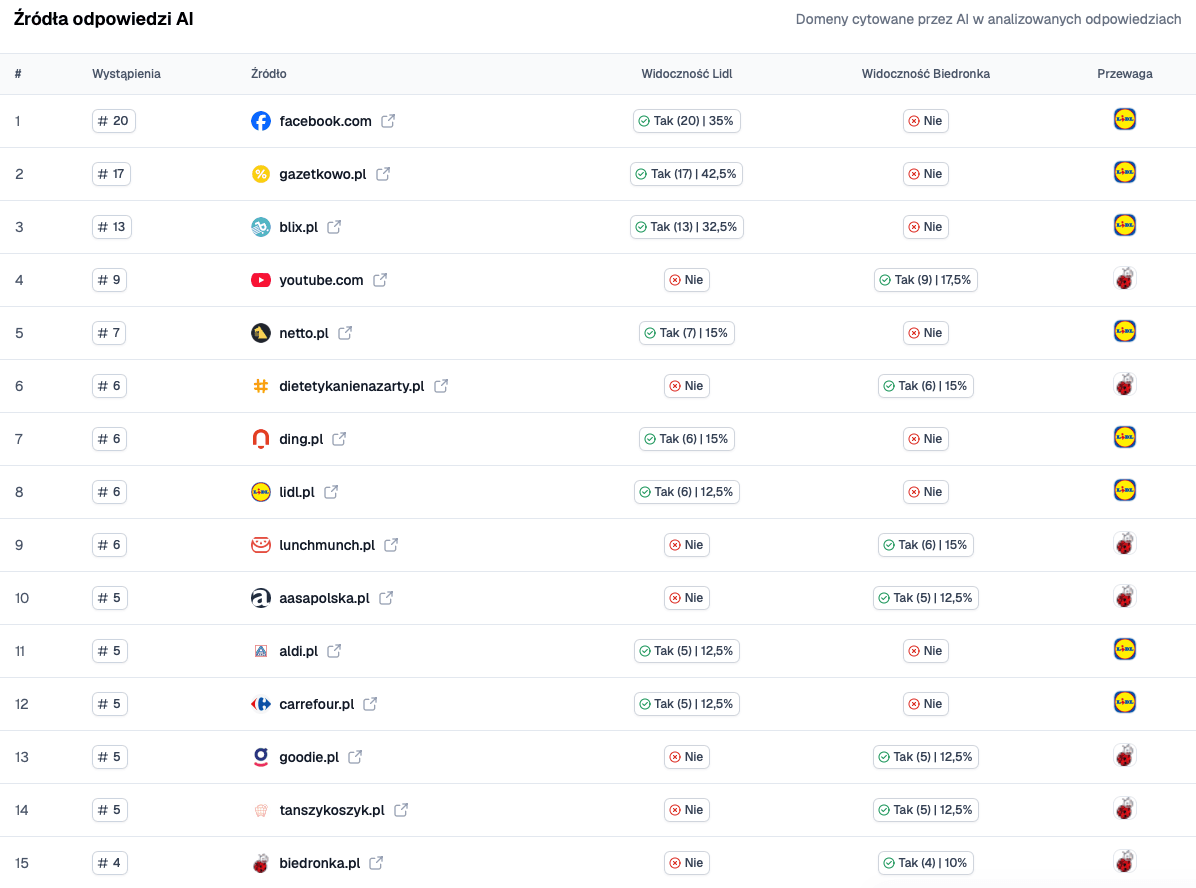1196x888 pixels.
Task: Click the gazetkowo.pl percent favicon
Action: (261, 174)
